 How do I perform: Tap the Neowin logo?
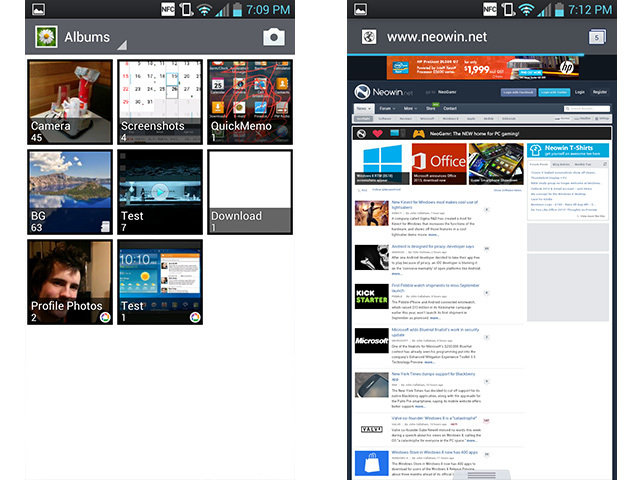tap(383, 92)
